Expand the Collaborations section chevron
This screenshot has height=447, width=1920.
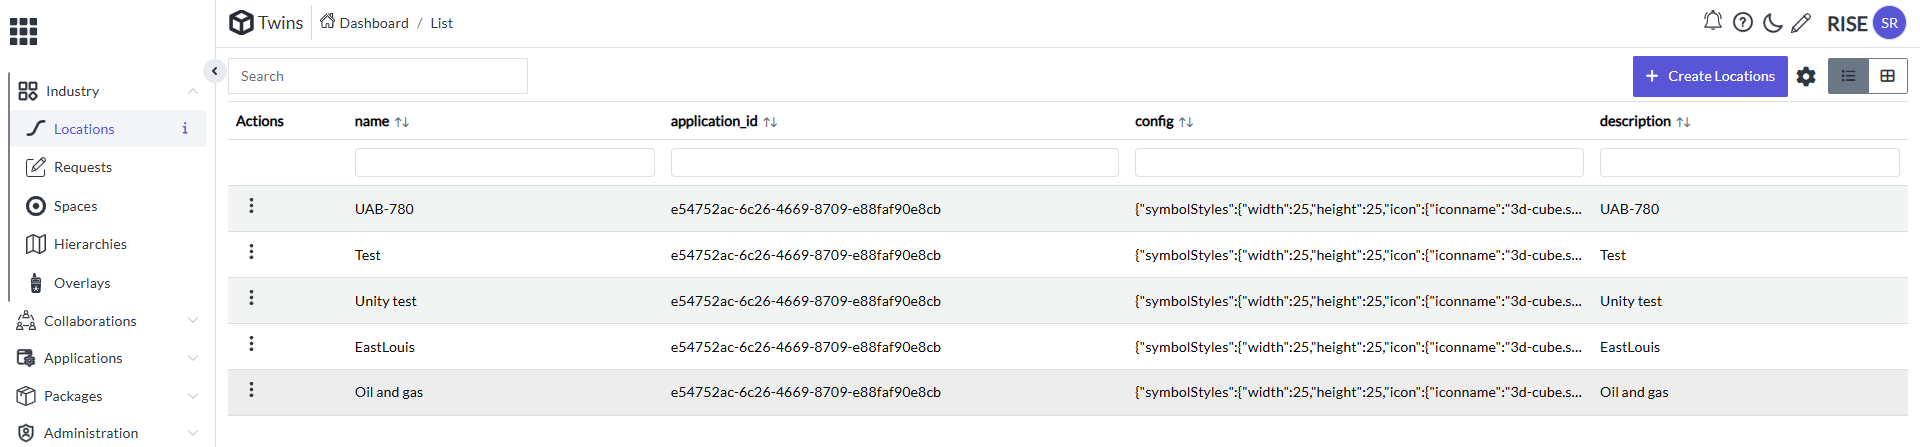click(193, 321)
